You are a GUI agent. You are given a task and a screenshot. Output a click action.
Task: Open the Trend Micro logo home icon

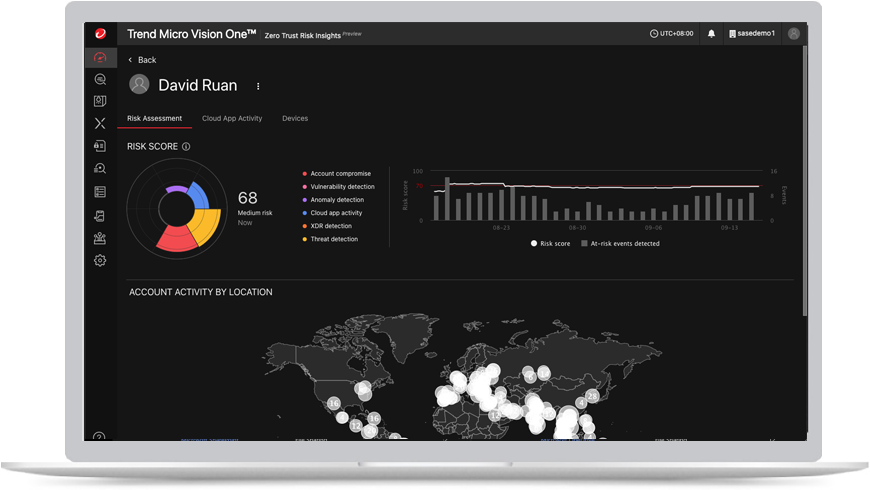(100, 34)
